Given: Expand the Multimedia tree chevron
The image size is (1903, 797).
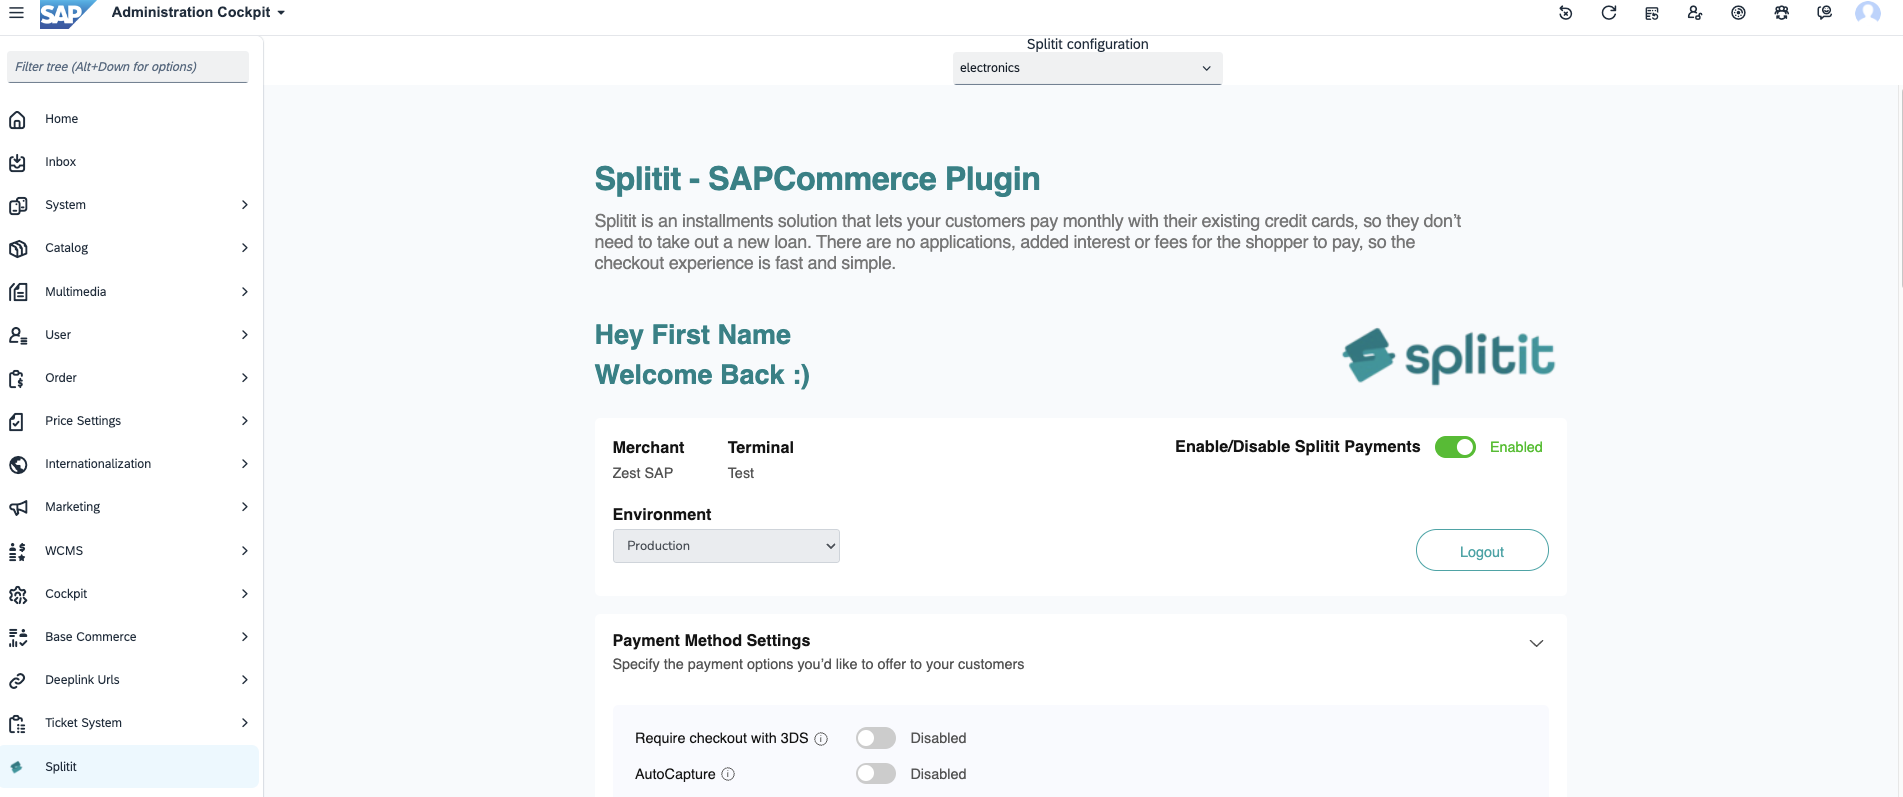Looking at the screenshot, I should 245,292.
